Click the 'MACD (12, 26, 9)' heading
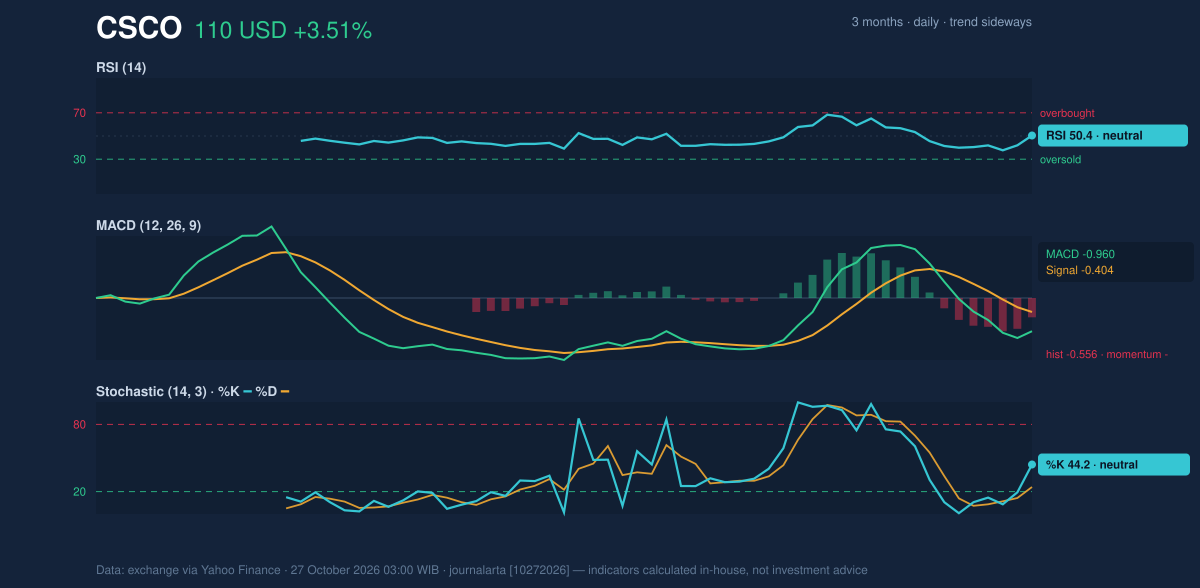 click(149, 226)
